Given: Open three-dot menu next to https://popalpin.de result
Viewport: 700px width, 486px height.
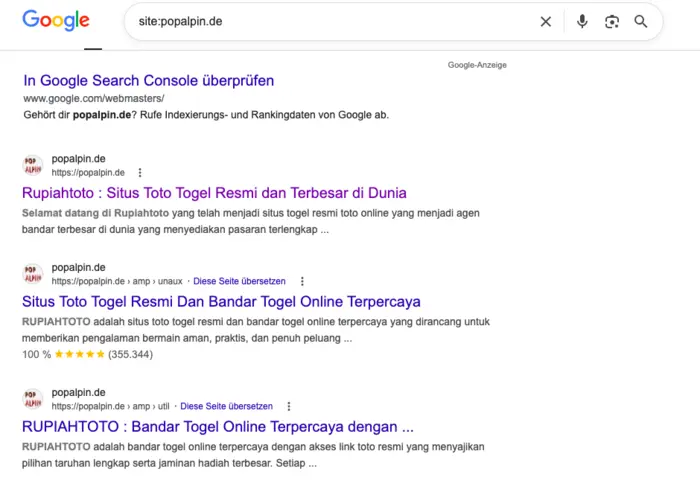Looking at the screenshot, I should coord(140,173).
